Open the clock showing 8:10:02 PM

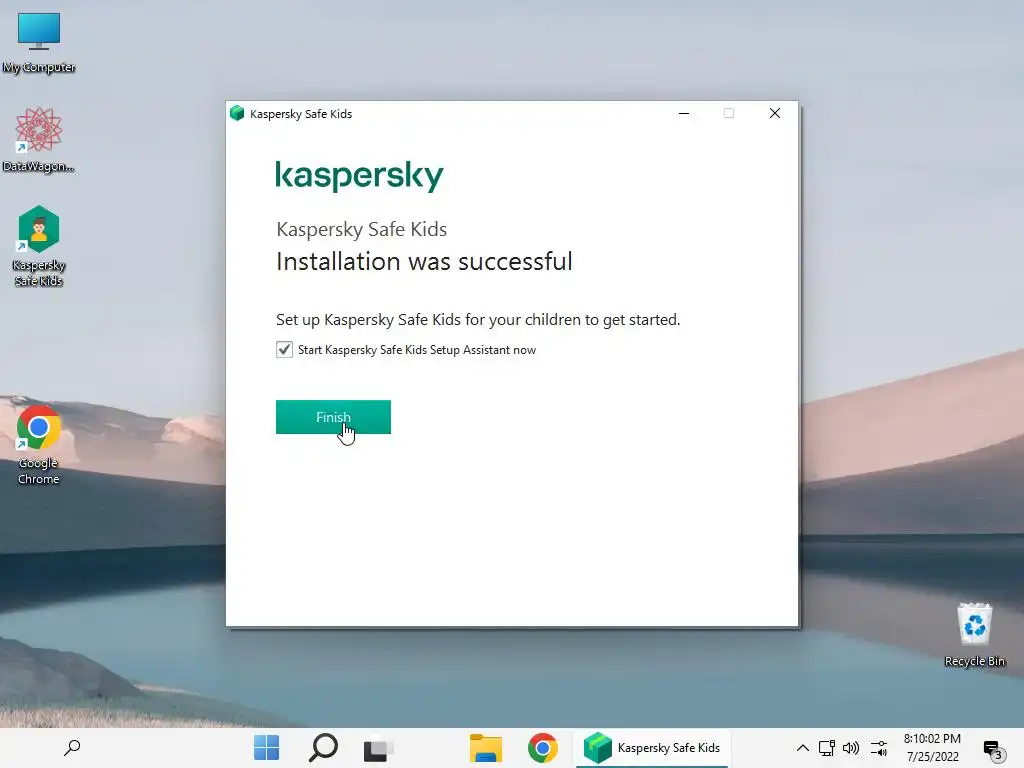[932, 748]
